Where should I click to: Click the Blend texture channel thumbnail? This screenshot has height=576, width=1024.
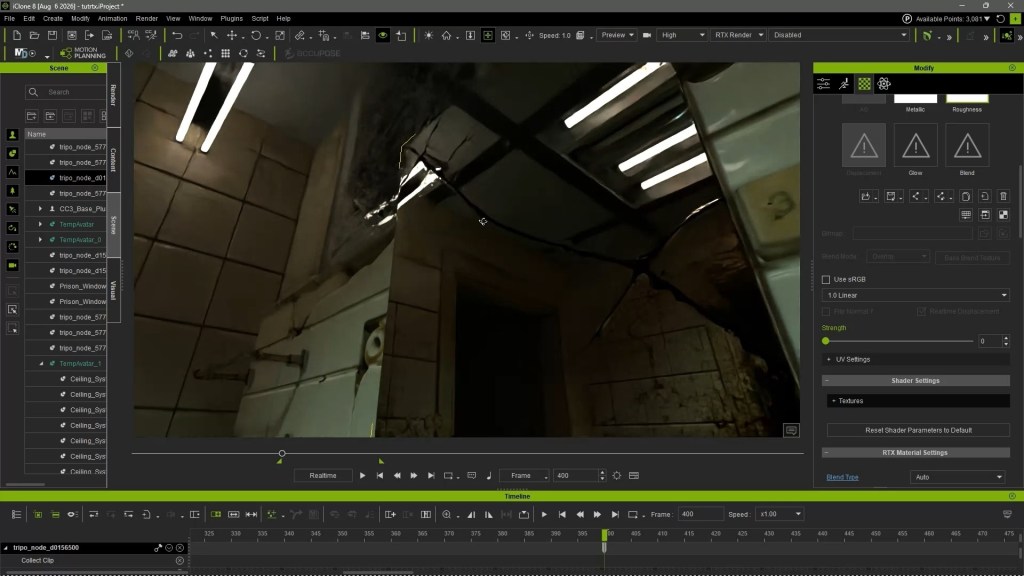click(967, 145)
